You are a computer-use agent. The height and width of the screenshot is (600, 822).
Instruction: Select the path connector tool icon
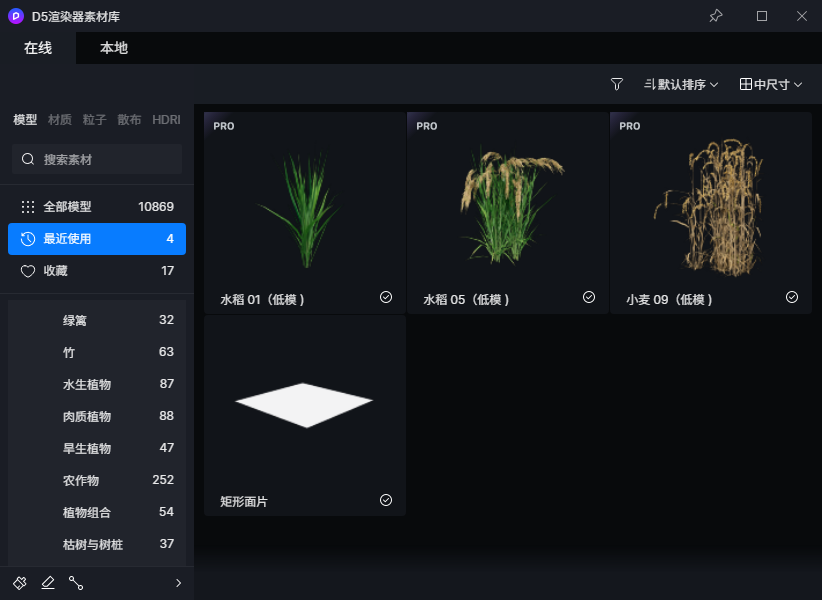tap(76, 583)
